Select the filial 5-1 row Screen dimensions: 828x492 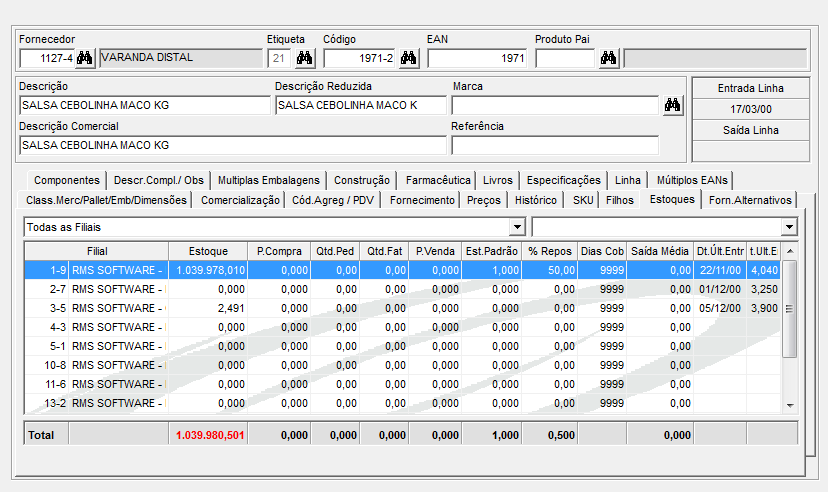(402, 346)
